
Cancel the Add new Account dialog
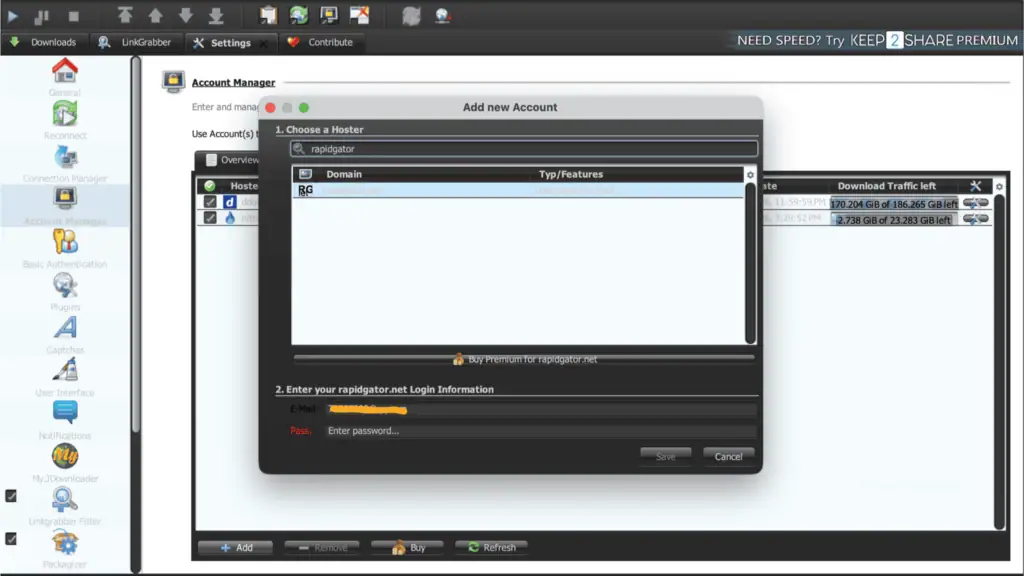pos(728,456)
